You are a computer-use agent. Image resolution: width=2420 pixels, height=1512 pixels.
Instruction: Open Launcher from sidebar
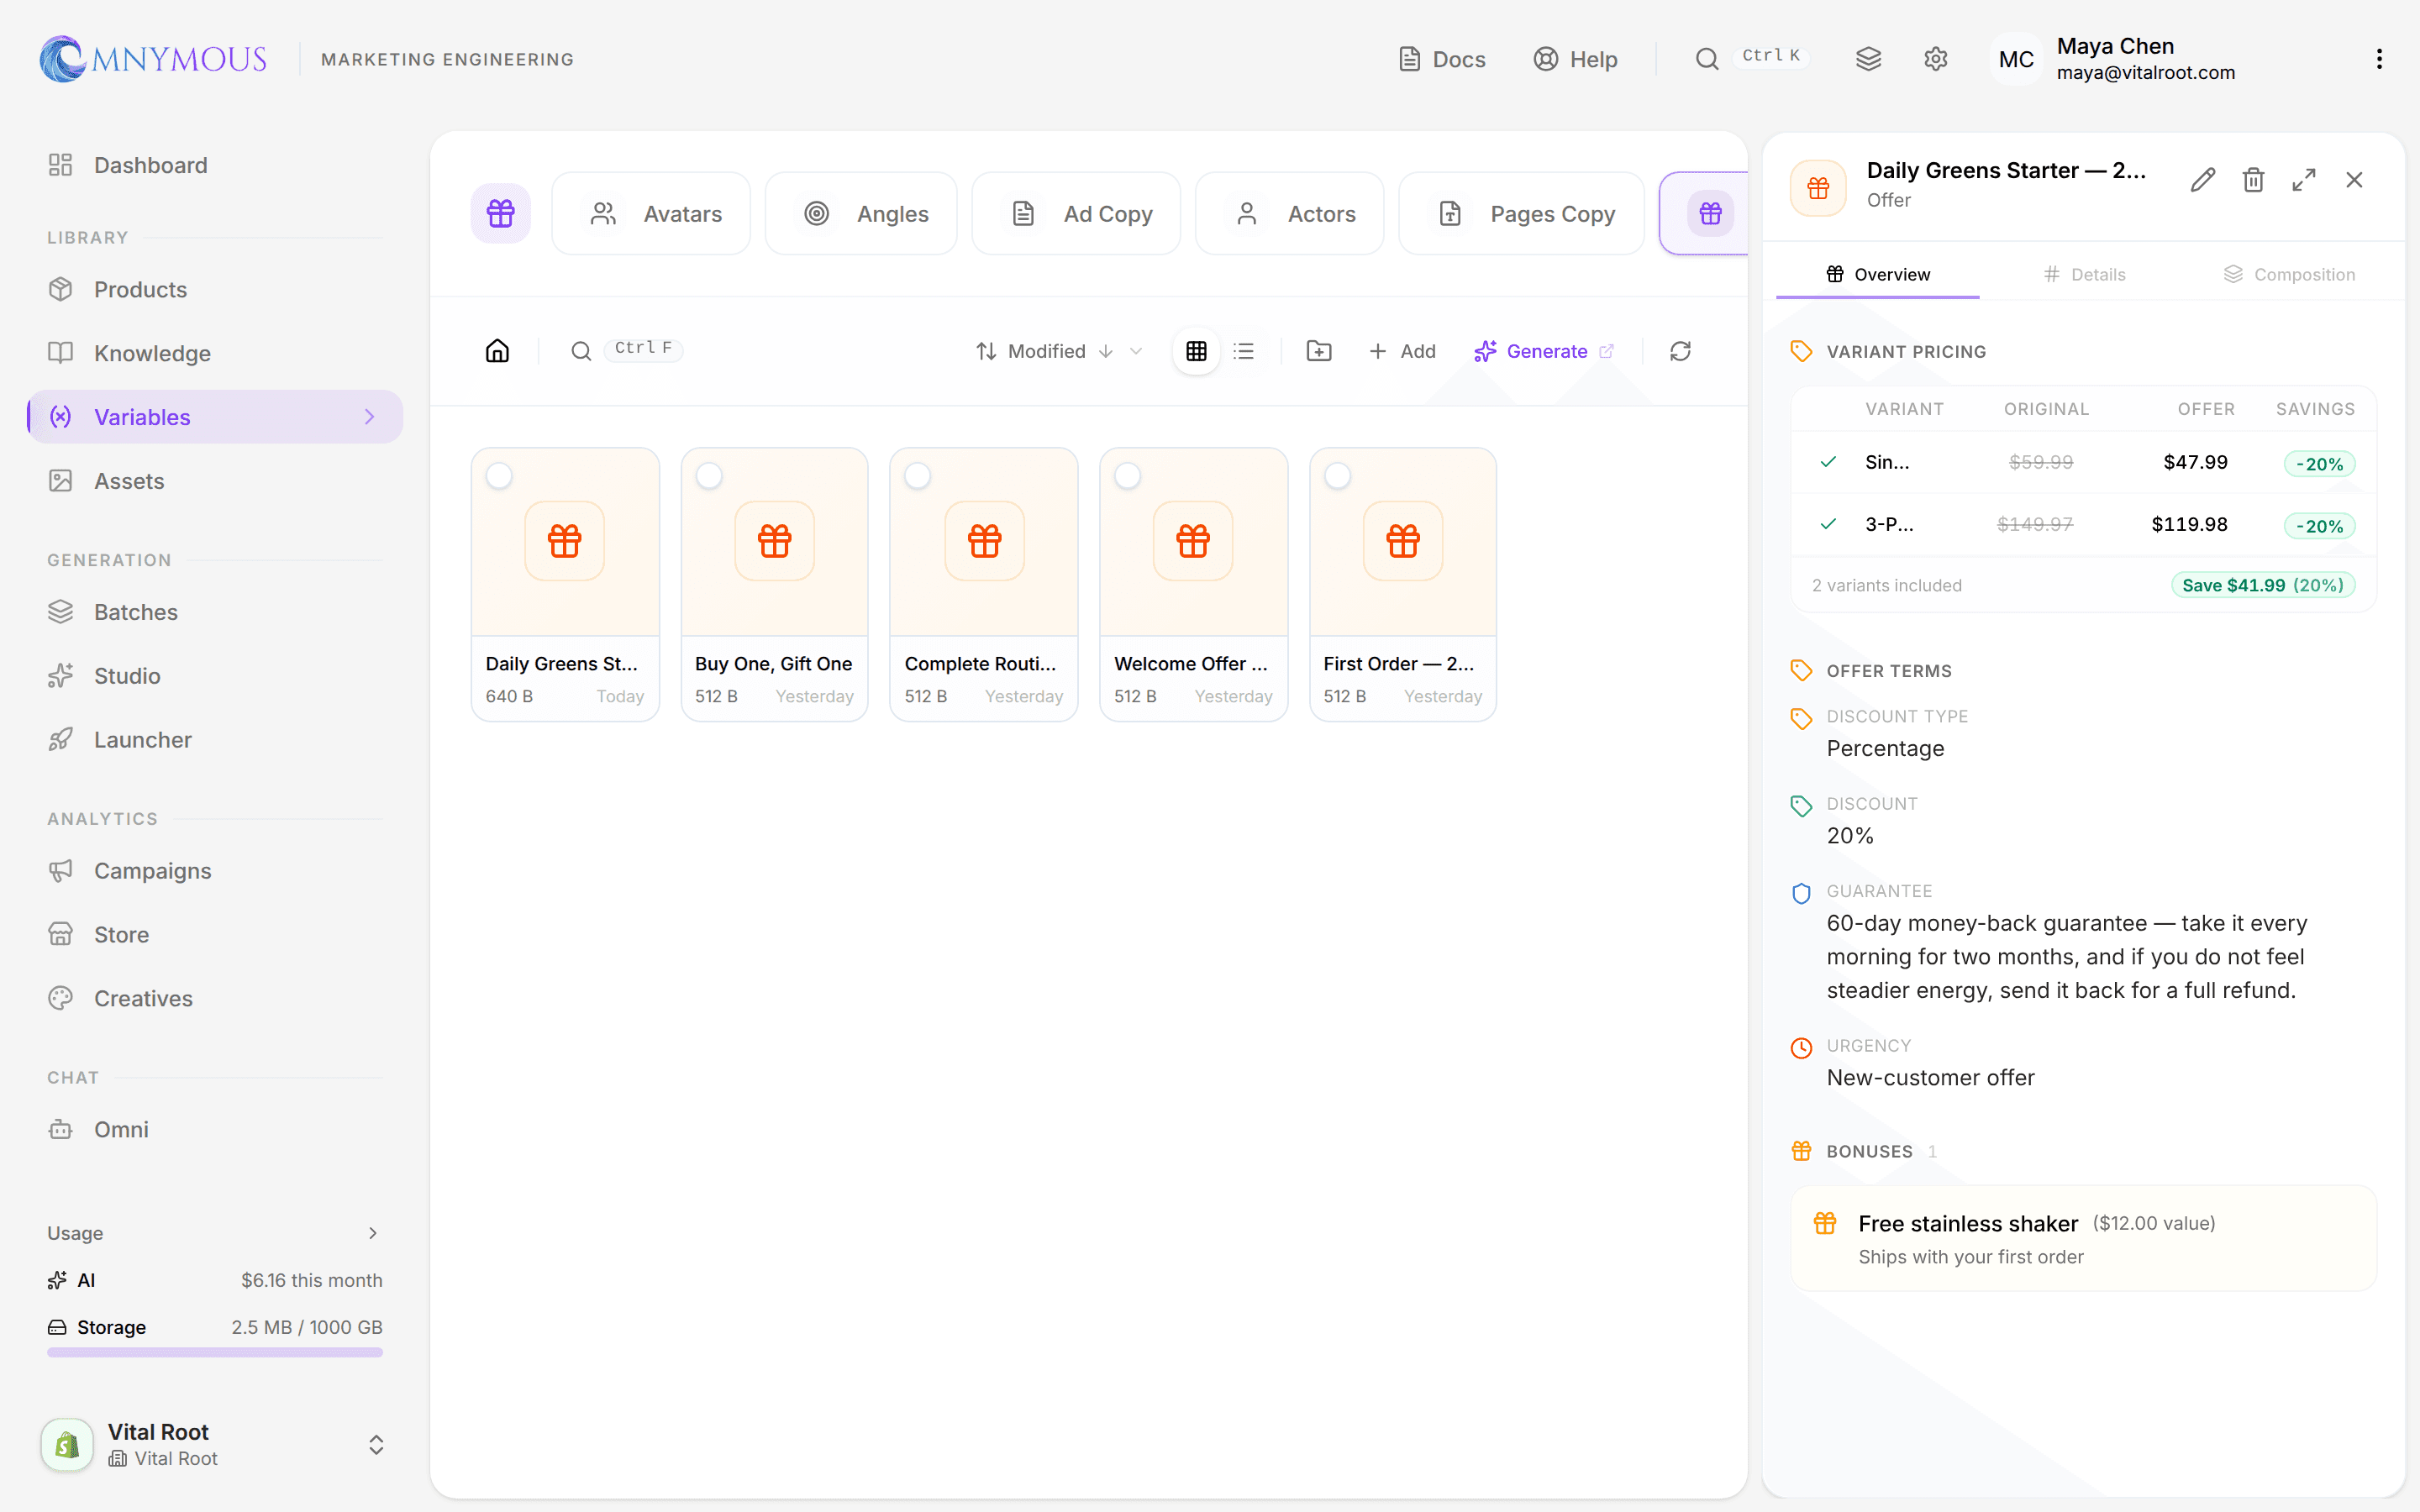[x=215, y=740]
